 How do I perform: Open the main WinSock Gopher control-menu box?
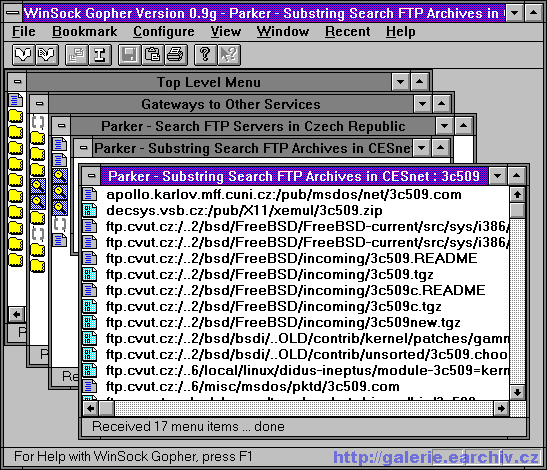pos(13,13)
